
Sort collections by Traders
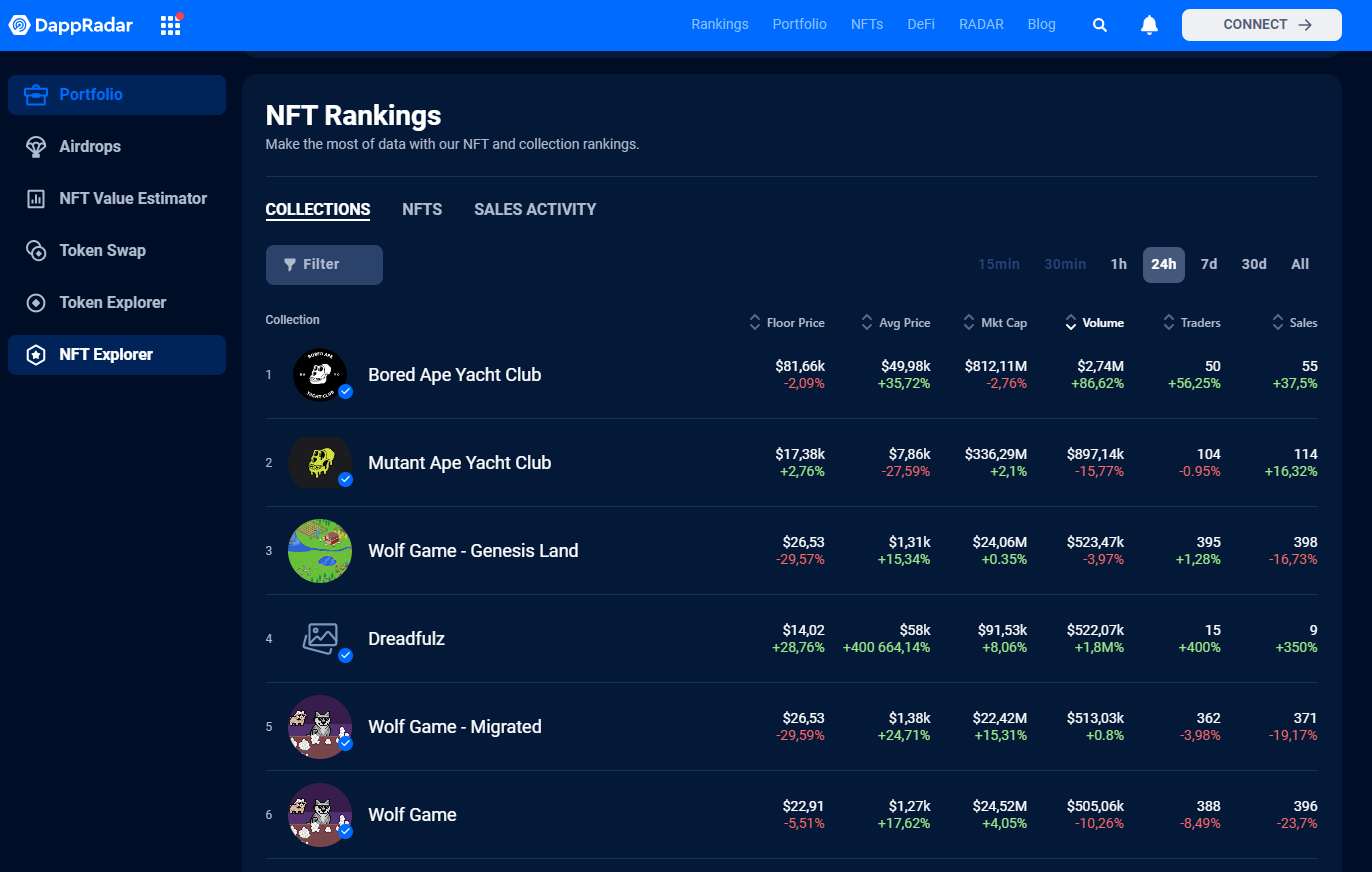[x=1192, y=323]
